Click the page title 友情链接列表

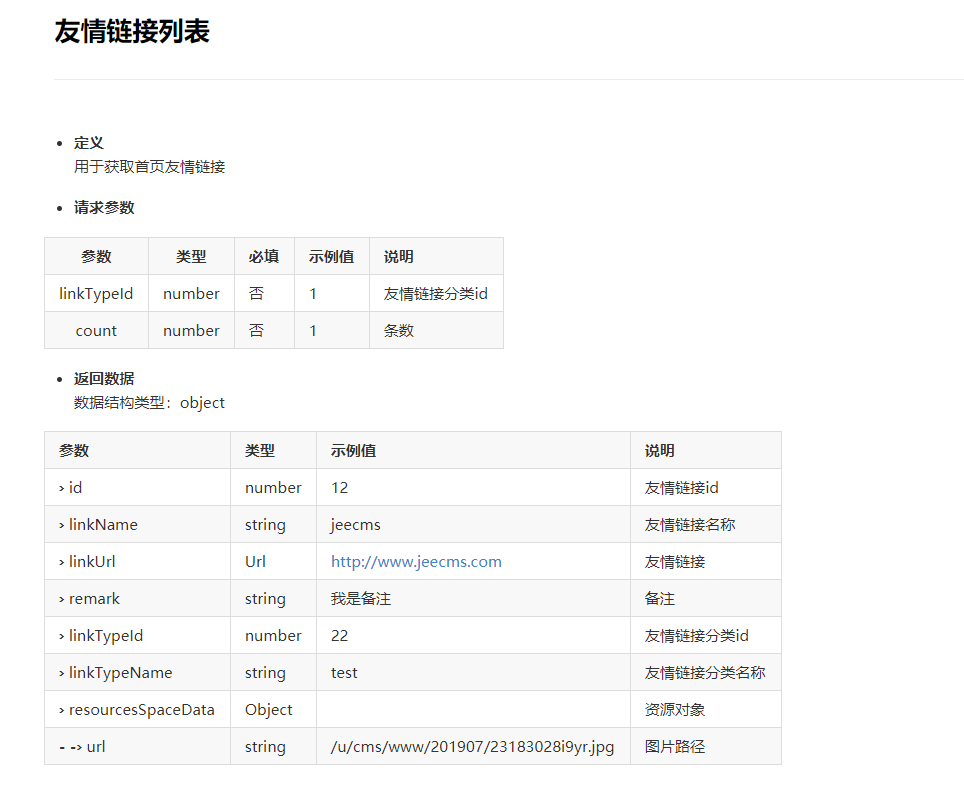[x=132, y=32]
